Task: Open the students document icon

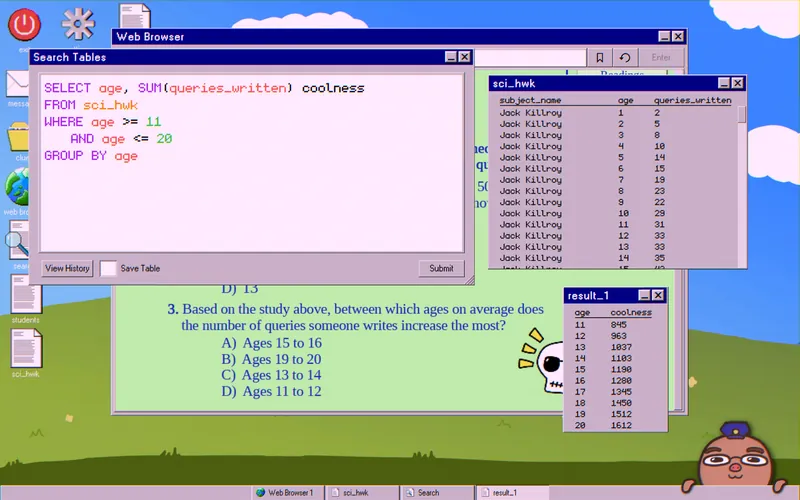Action: coord(26,294)
